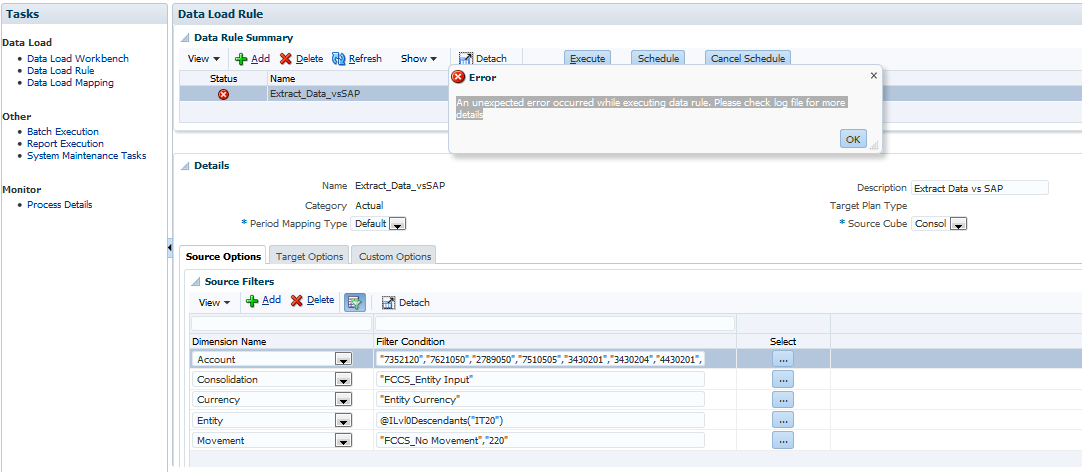Open the Data Load Mapping link
1082x472 pixels.
(70, 83)
